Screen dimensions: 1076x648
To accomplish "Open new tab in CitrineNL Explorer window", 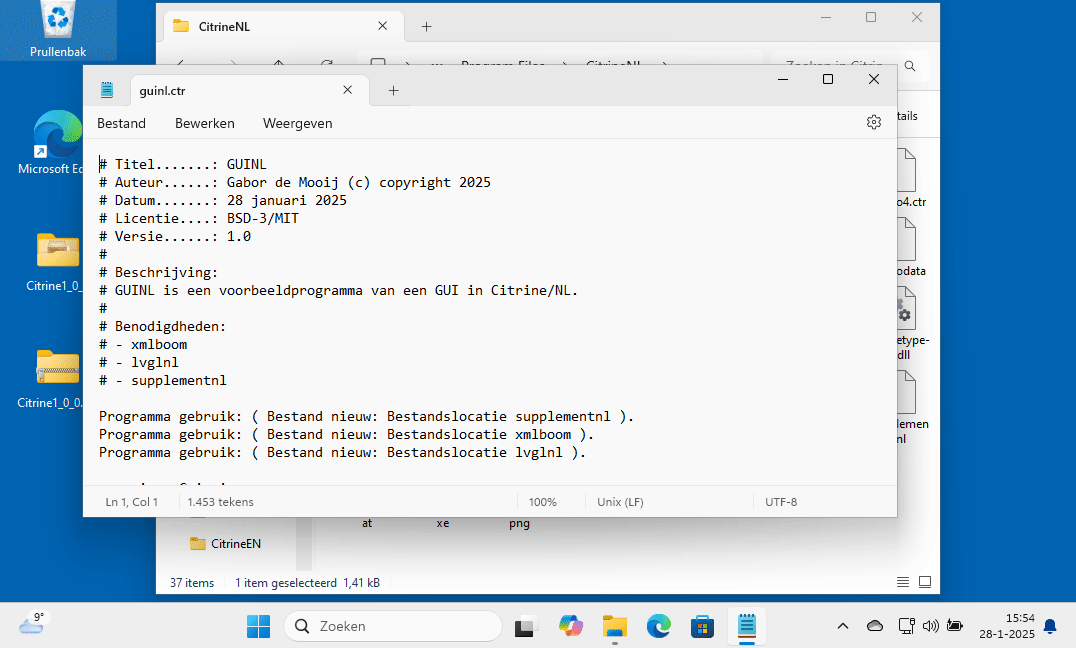I will click(426, 27).
